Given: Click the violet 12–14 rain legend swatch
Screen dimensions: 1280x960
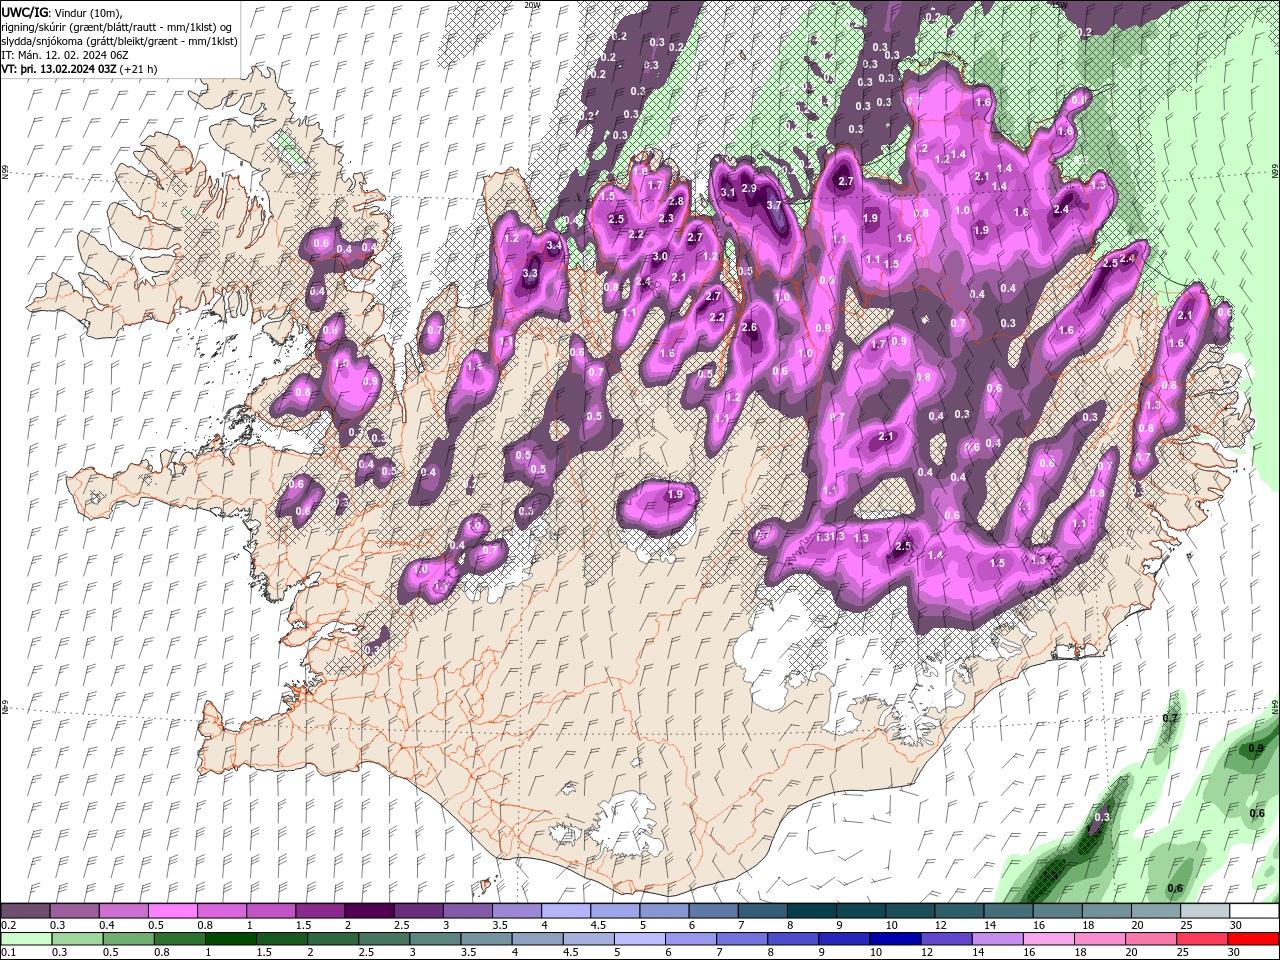Looking at the screenshot, I should (x=947, y=939).
